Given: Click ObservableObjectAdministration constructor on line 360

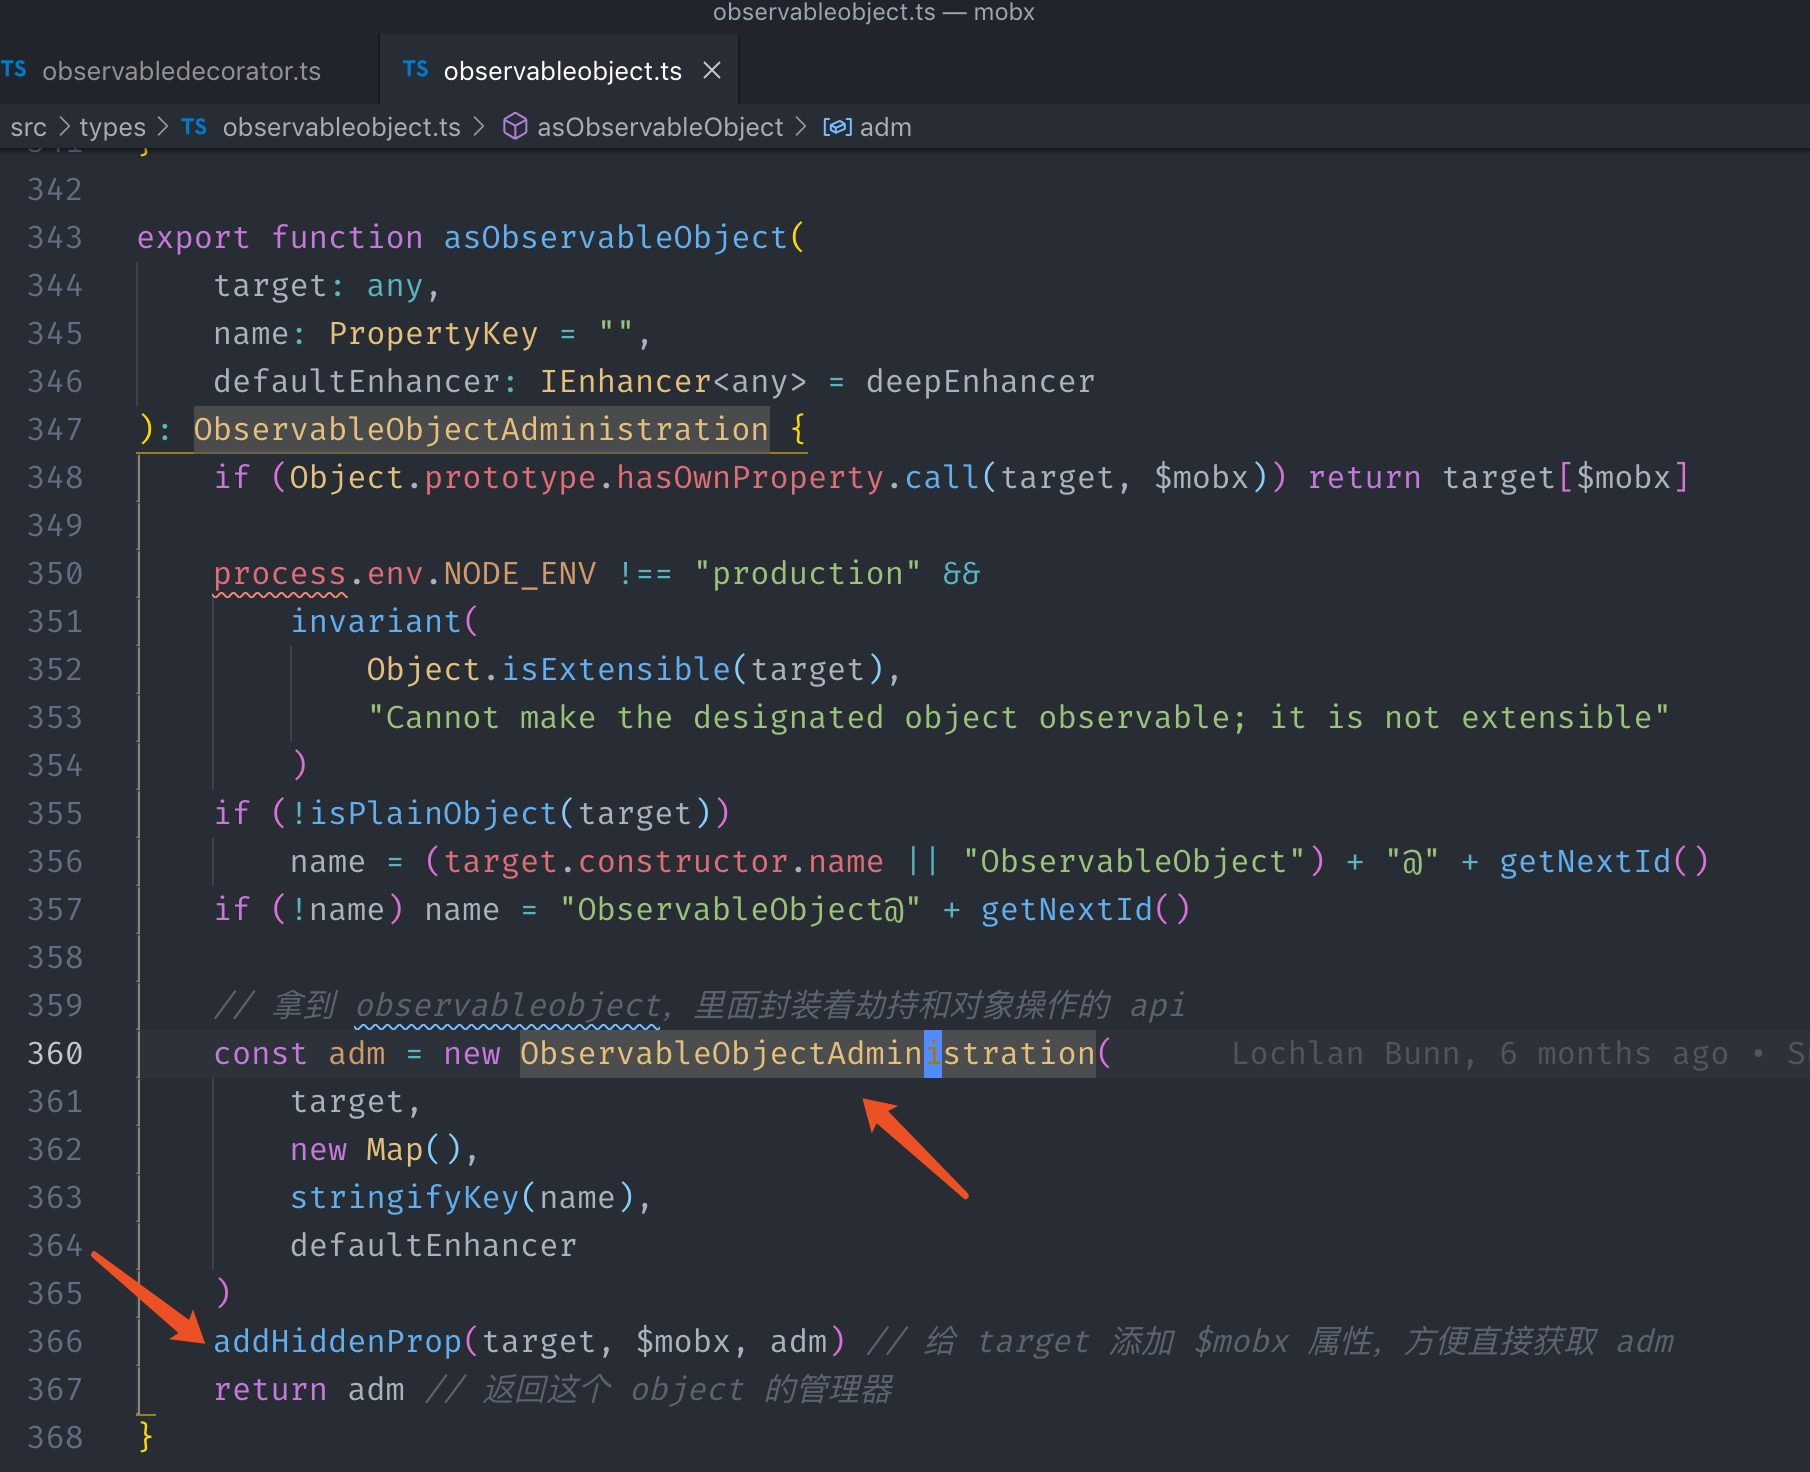Looking at the screenshot, I should (x=808, y=1054).
